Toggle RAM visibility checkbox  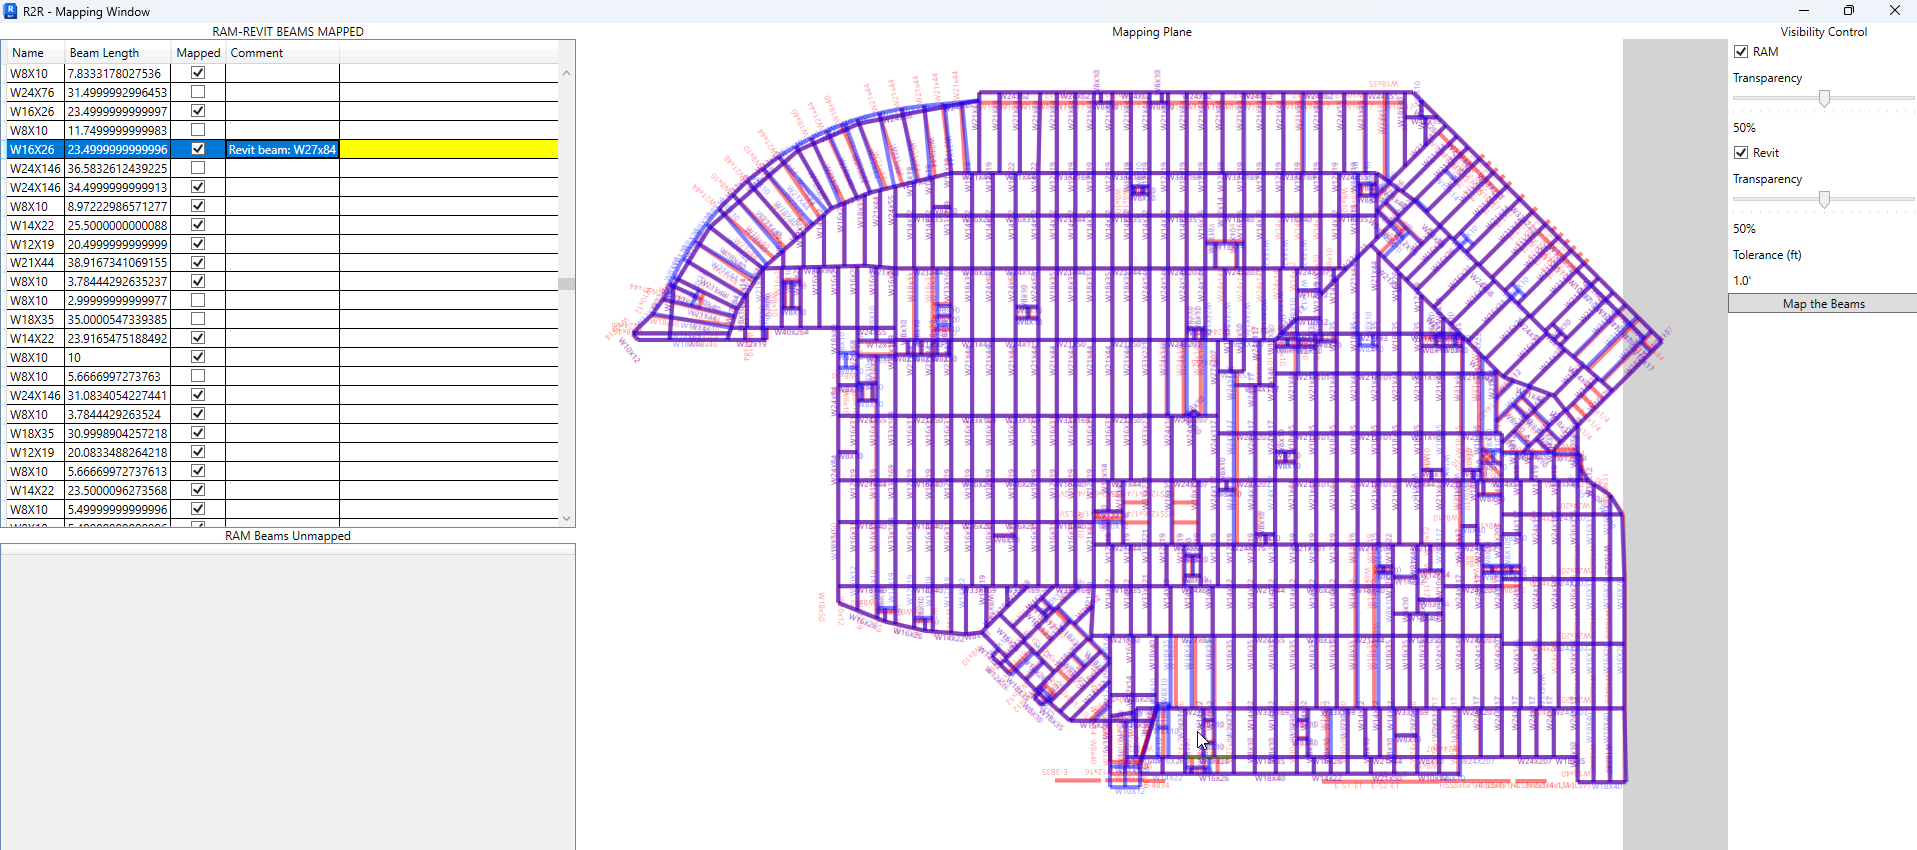(1741, 51)
